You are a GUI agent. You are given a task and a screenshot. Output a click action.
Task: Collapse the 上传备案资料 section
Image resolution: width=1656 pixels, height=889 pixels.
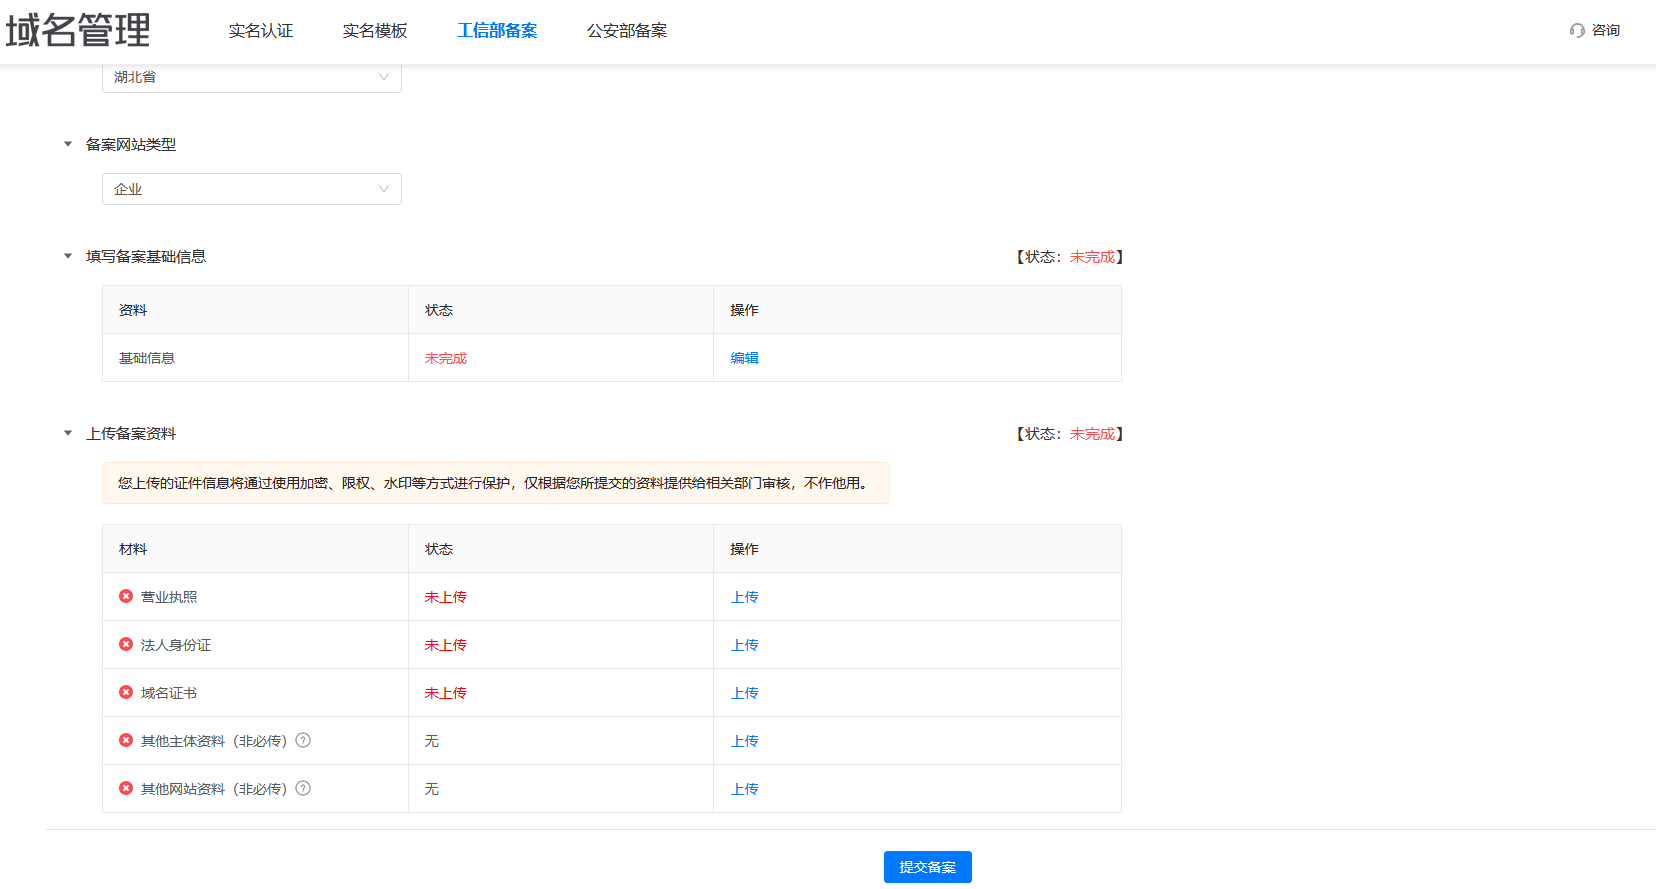[68, 433]
